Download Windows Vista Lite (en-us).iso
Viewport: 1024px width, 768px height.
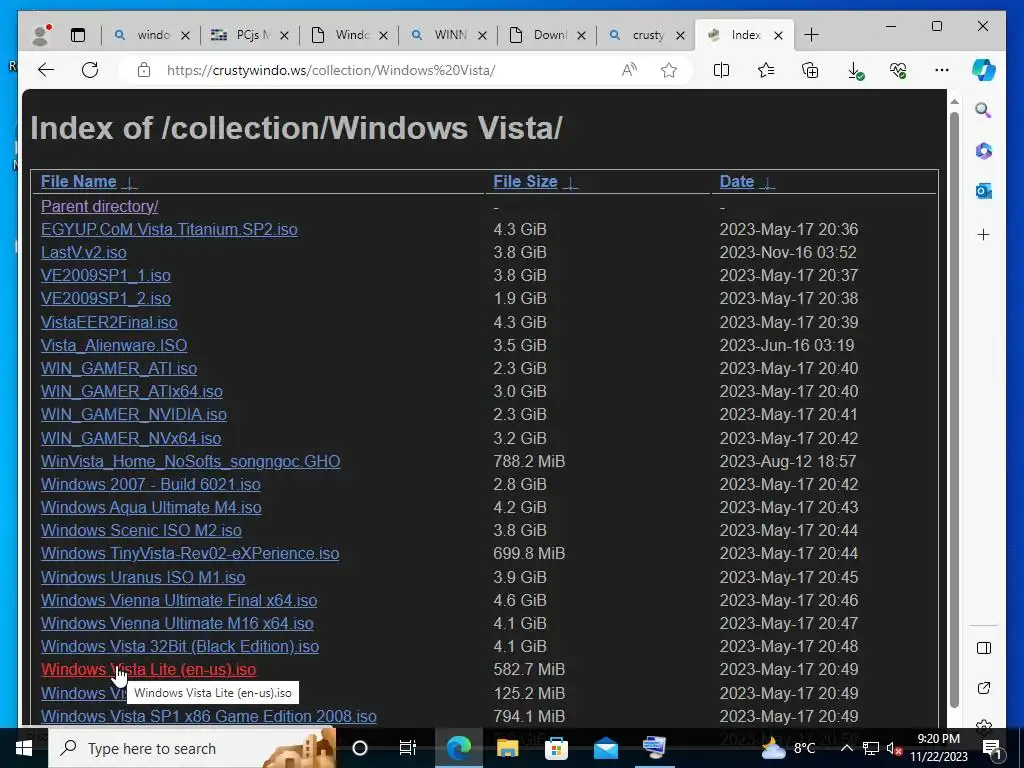[x=148, y=669]
